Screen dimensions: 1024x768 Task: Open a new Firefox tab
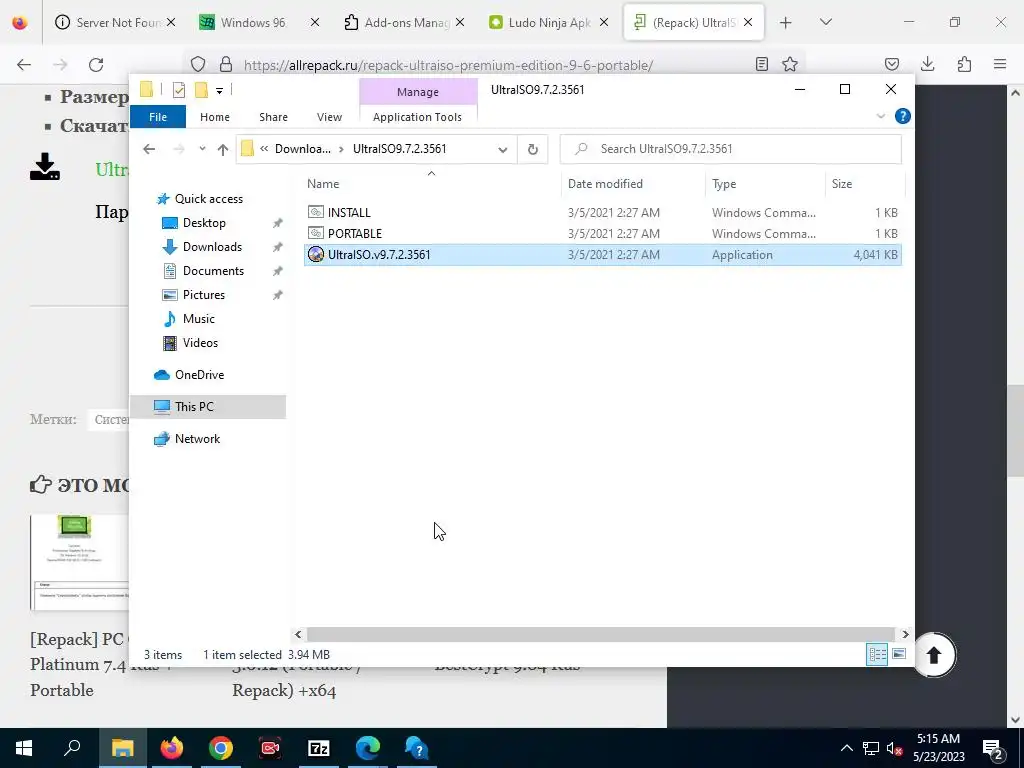(x=786, y=23)
